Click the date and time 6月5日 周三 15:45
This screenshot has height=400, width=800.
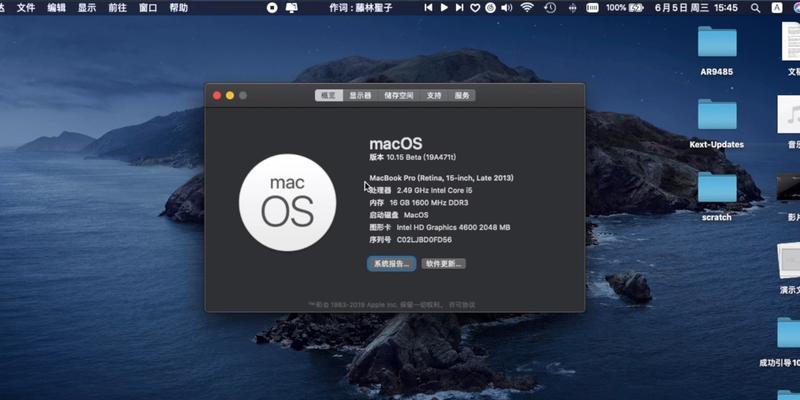(x=696, y=8)
